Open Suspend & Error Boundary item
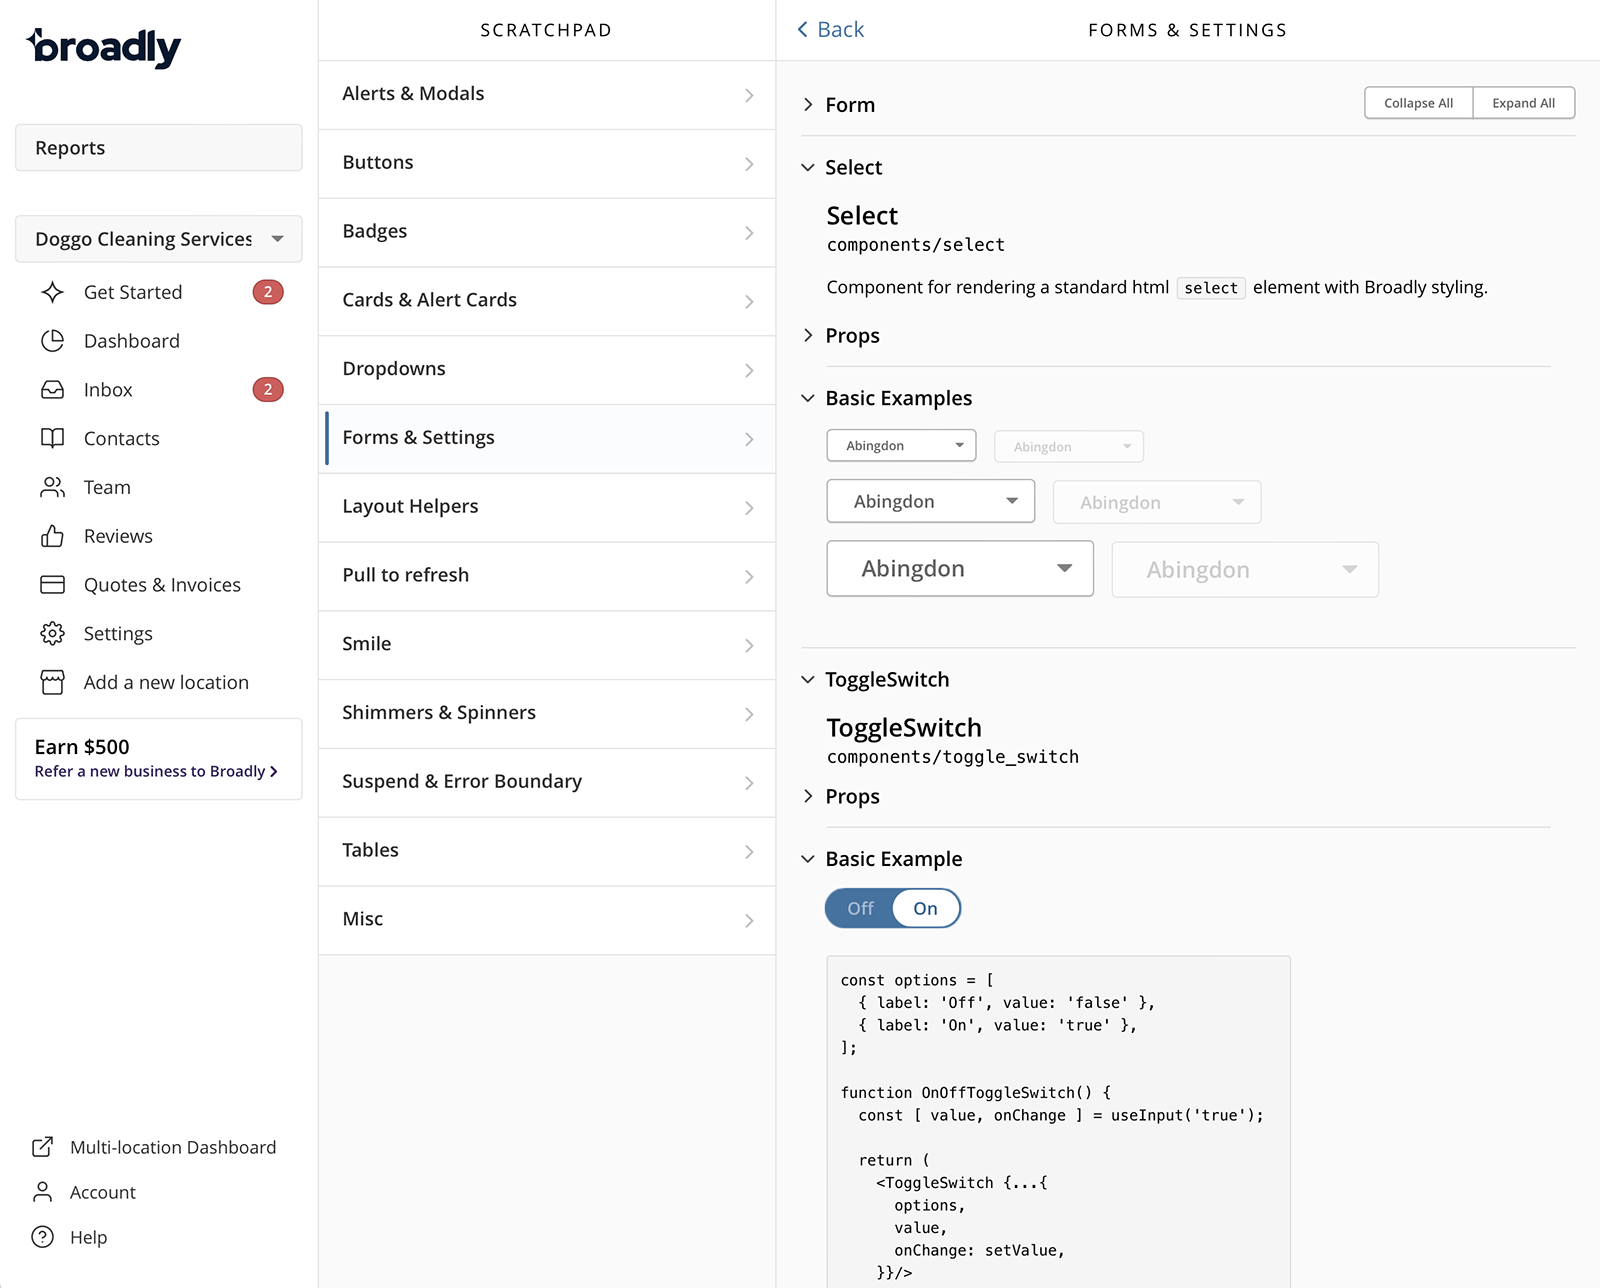This screenshot has width=1600, height=1288. tap(547, 783)
